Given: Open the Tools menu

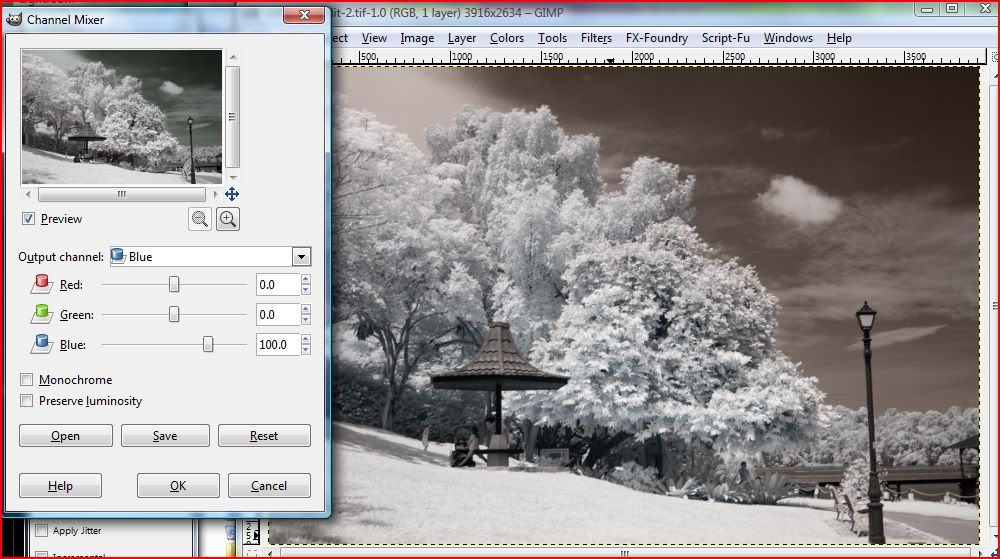Looking at the screenshot, I should pos(552,38).
